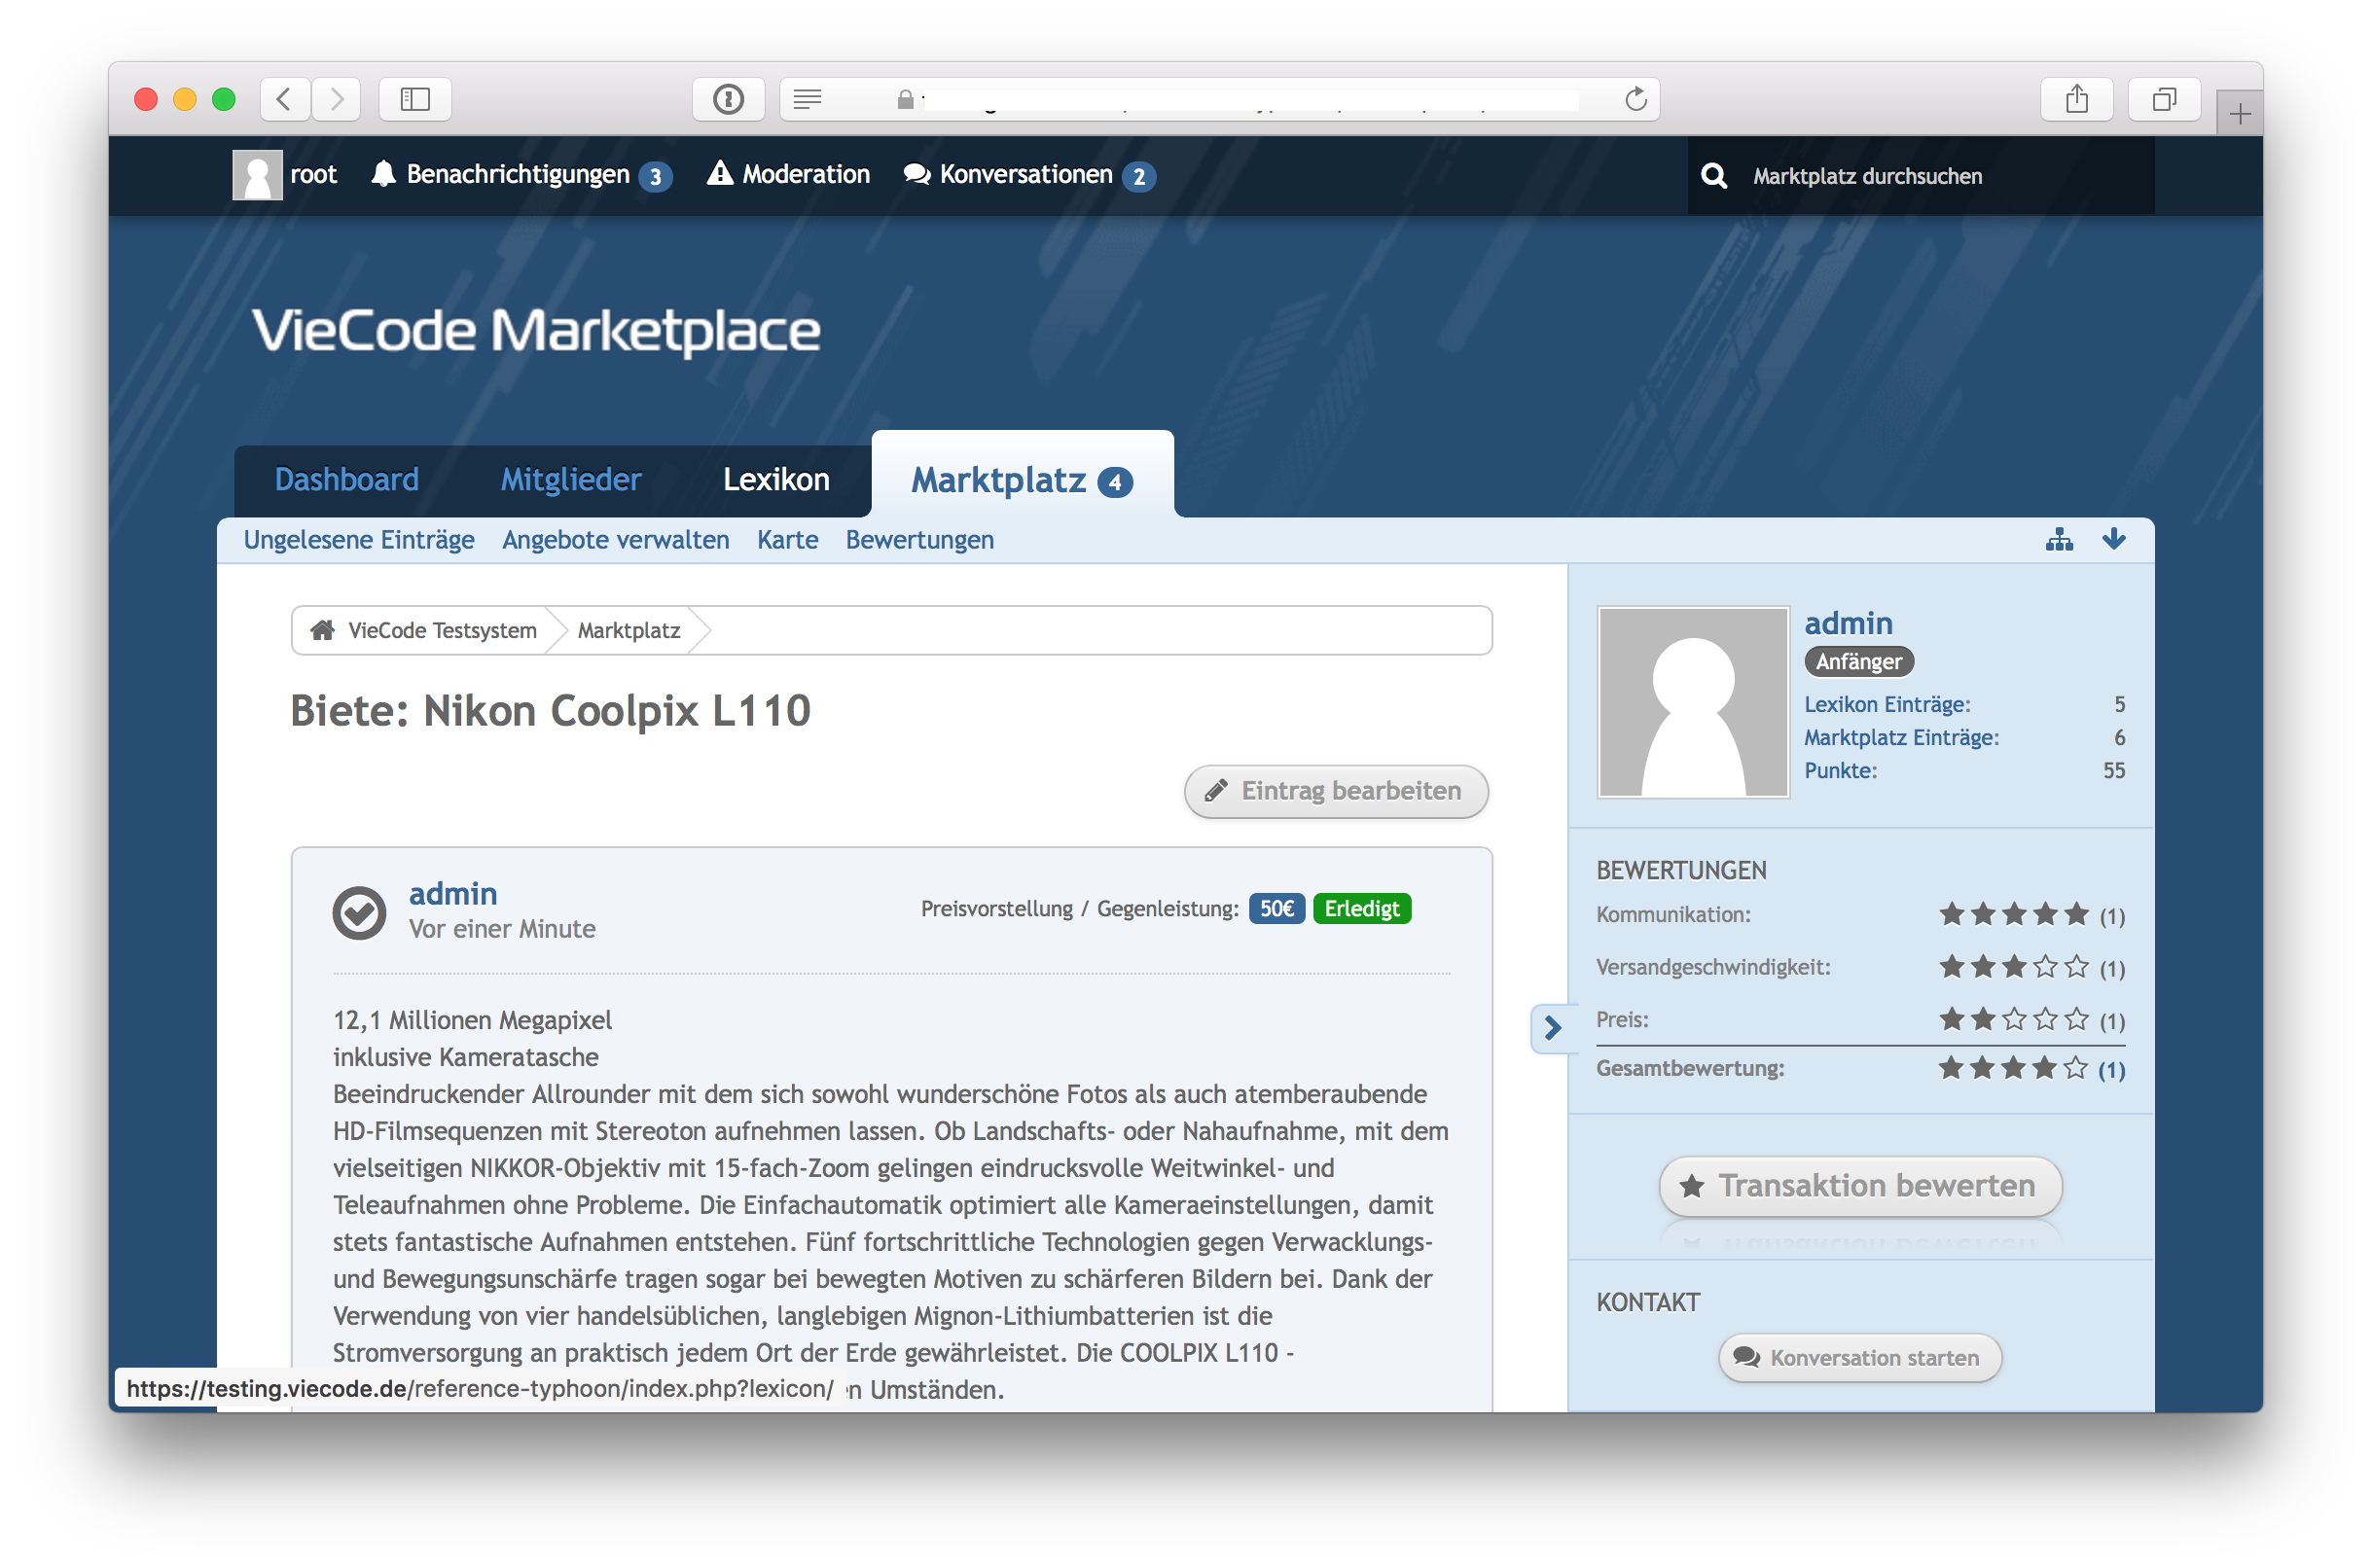The height and width of the screenshot is (1568, 2372).
Task: Click the sitemap icon in navigation bar
Action: tap(2059, 540)
